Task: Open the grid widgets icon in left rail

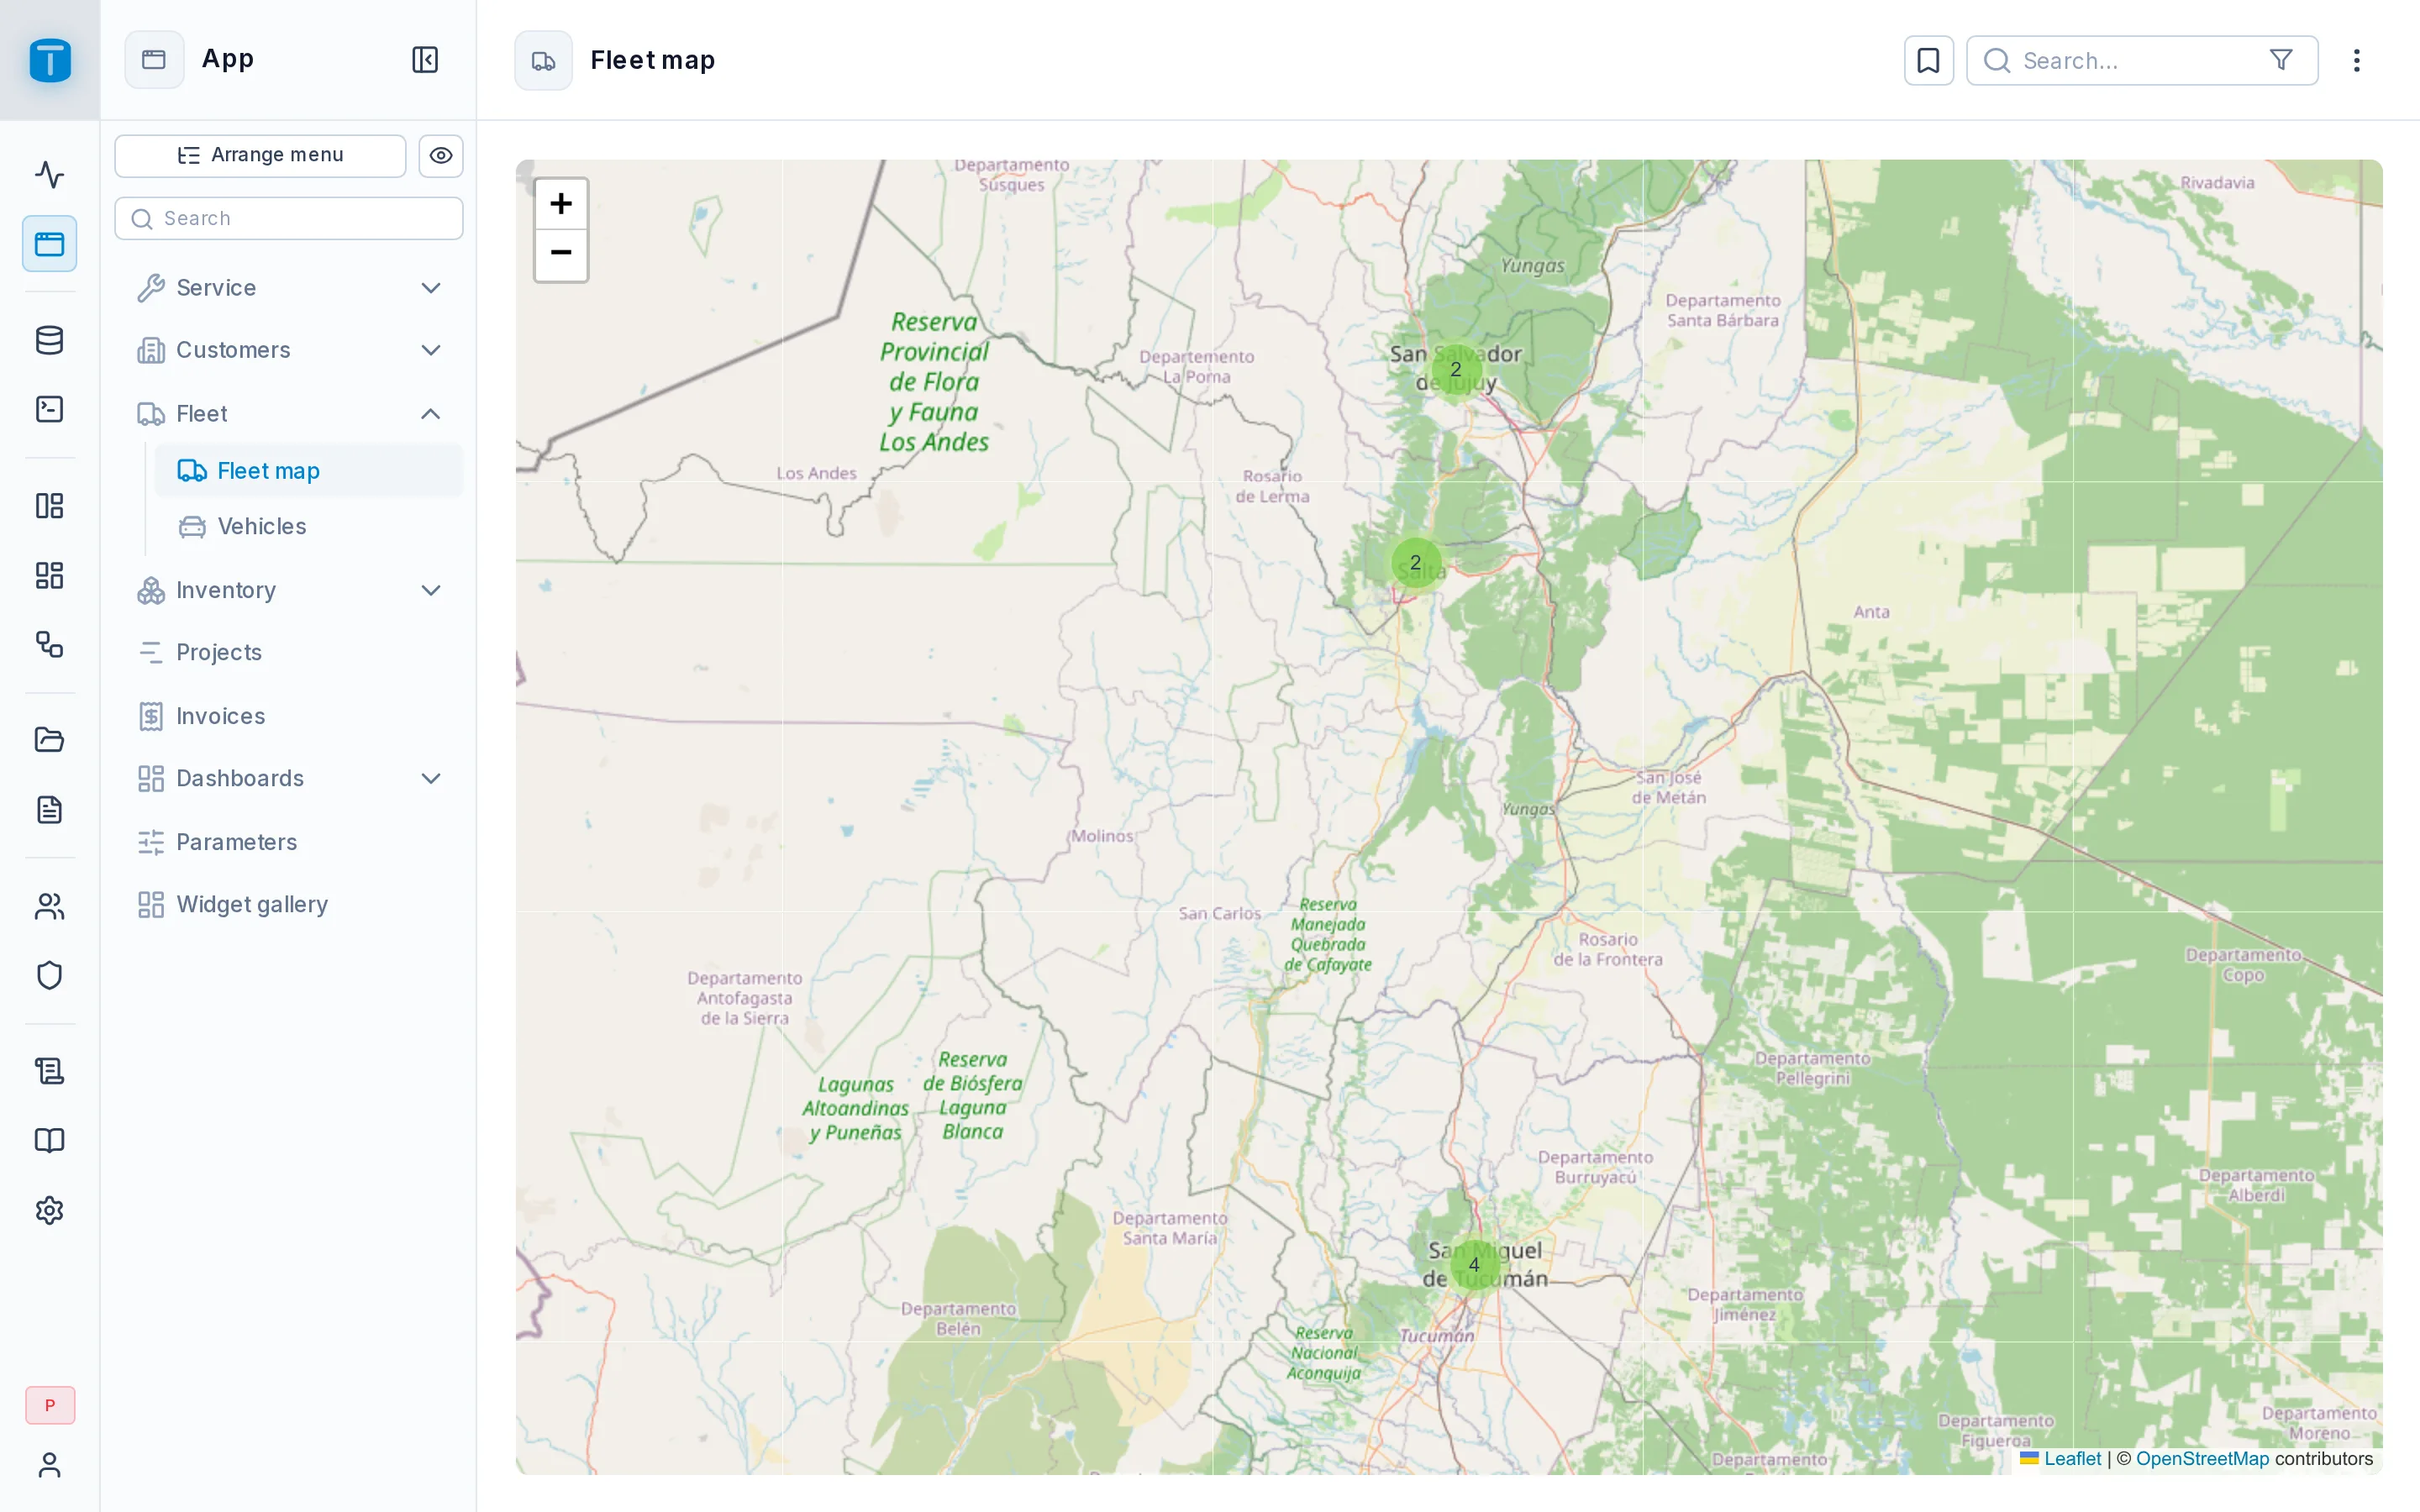Action: point(49,575)
